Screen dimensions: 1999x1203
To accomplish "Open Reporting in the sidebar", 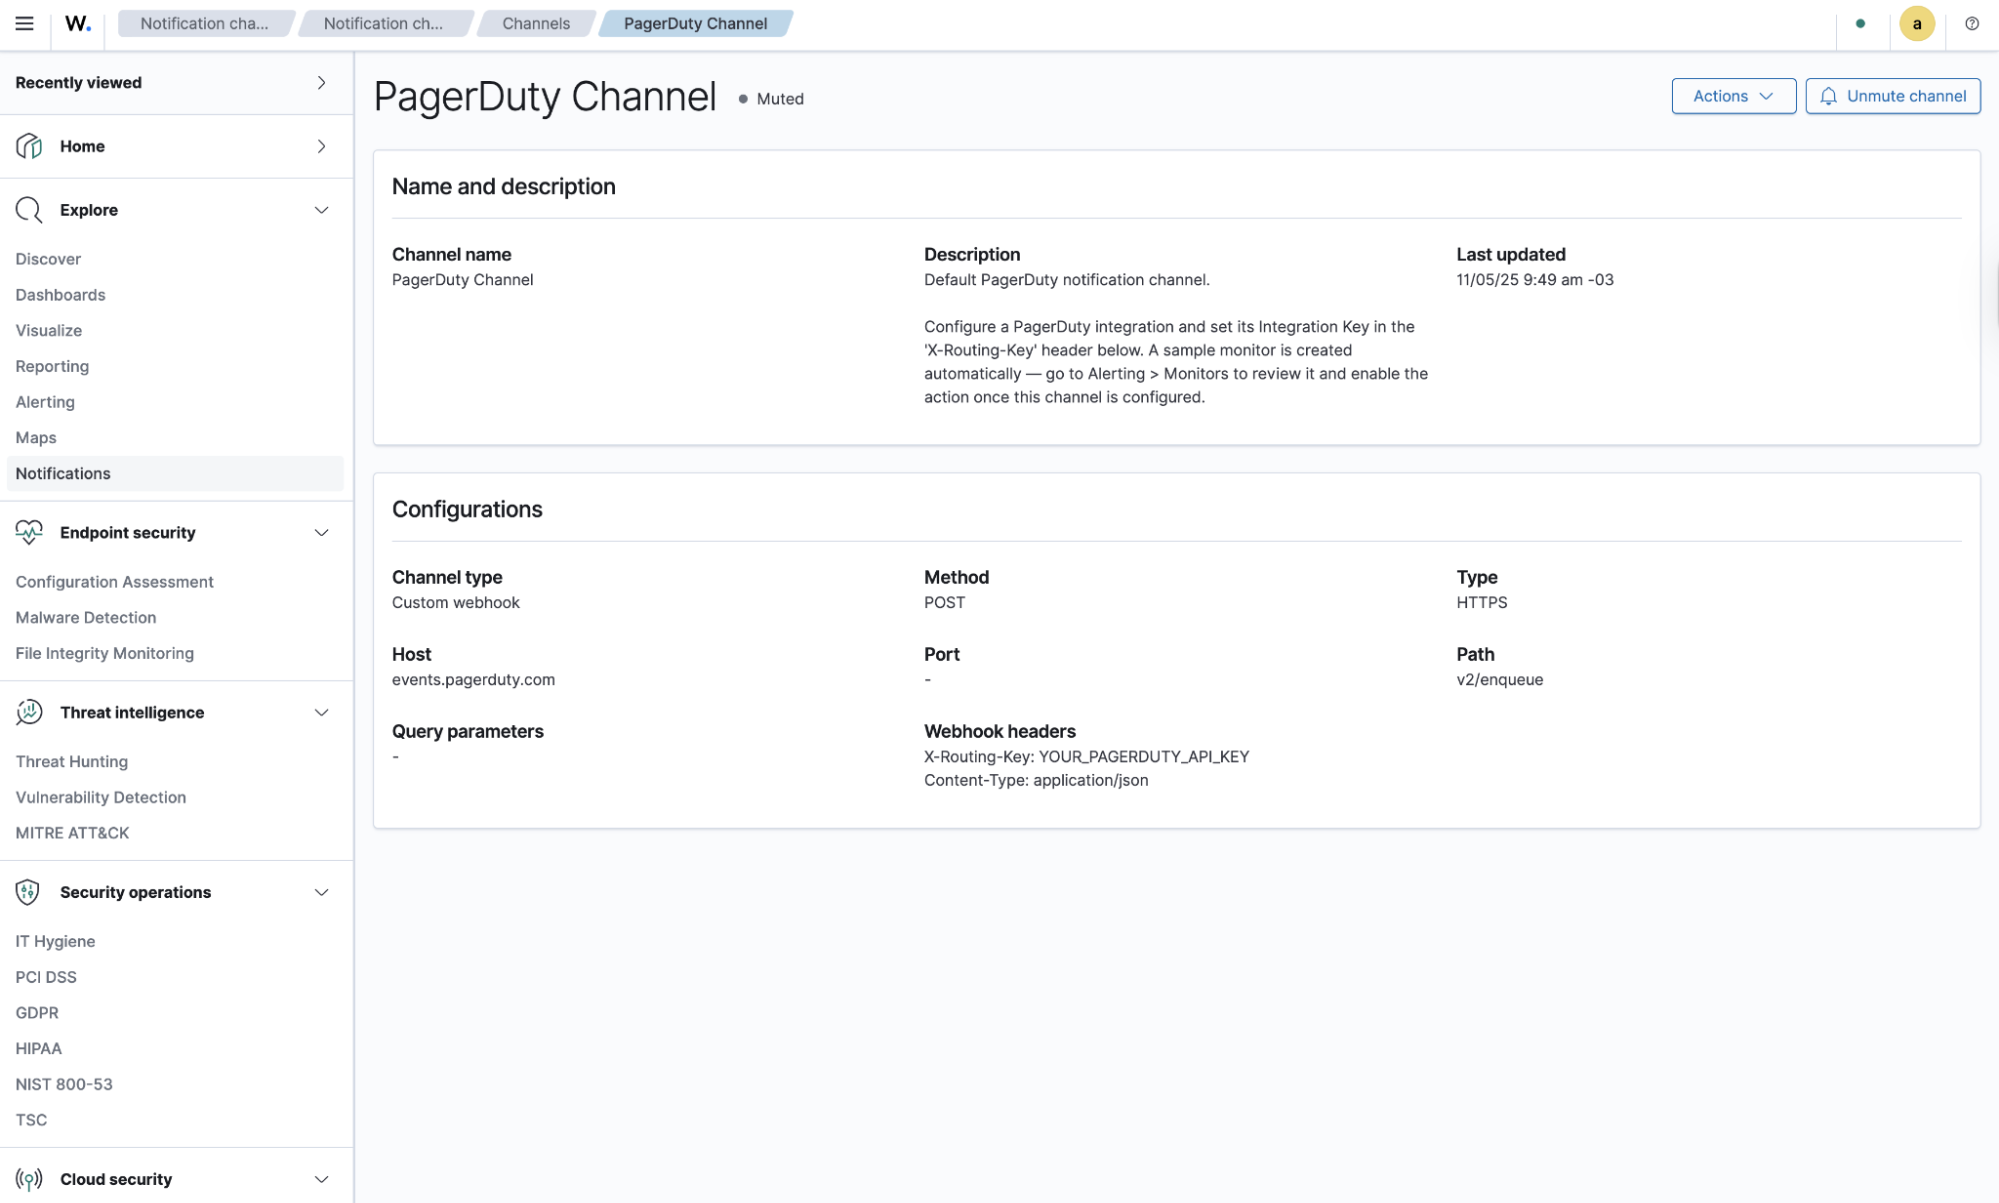I will [x=52, y=366].
